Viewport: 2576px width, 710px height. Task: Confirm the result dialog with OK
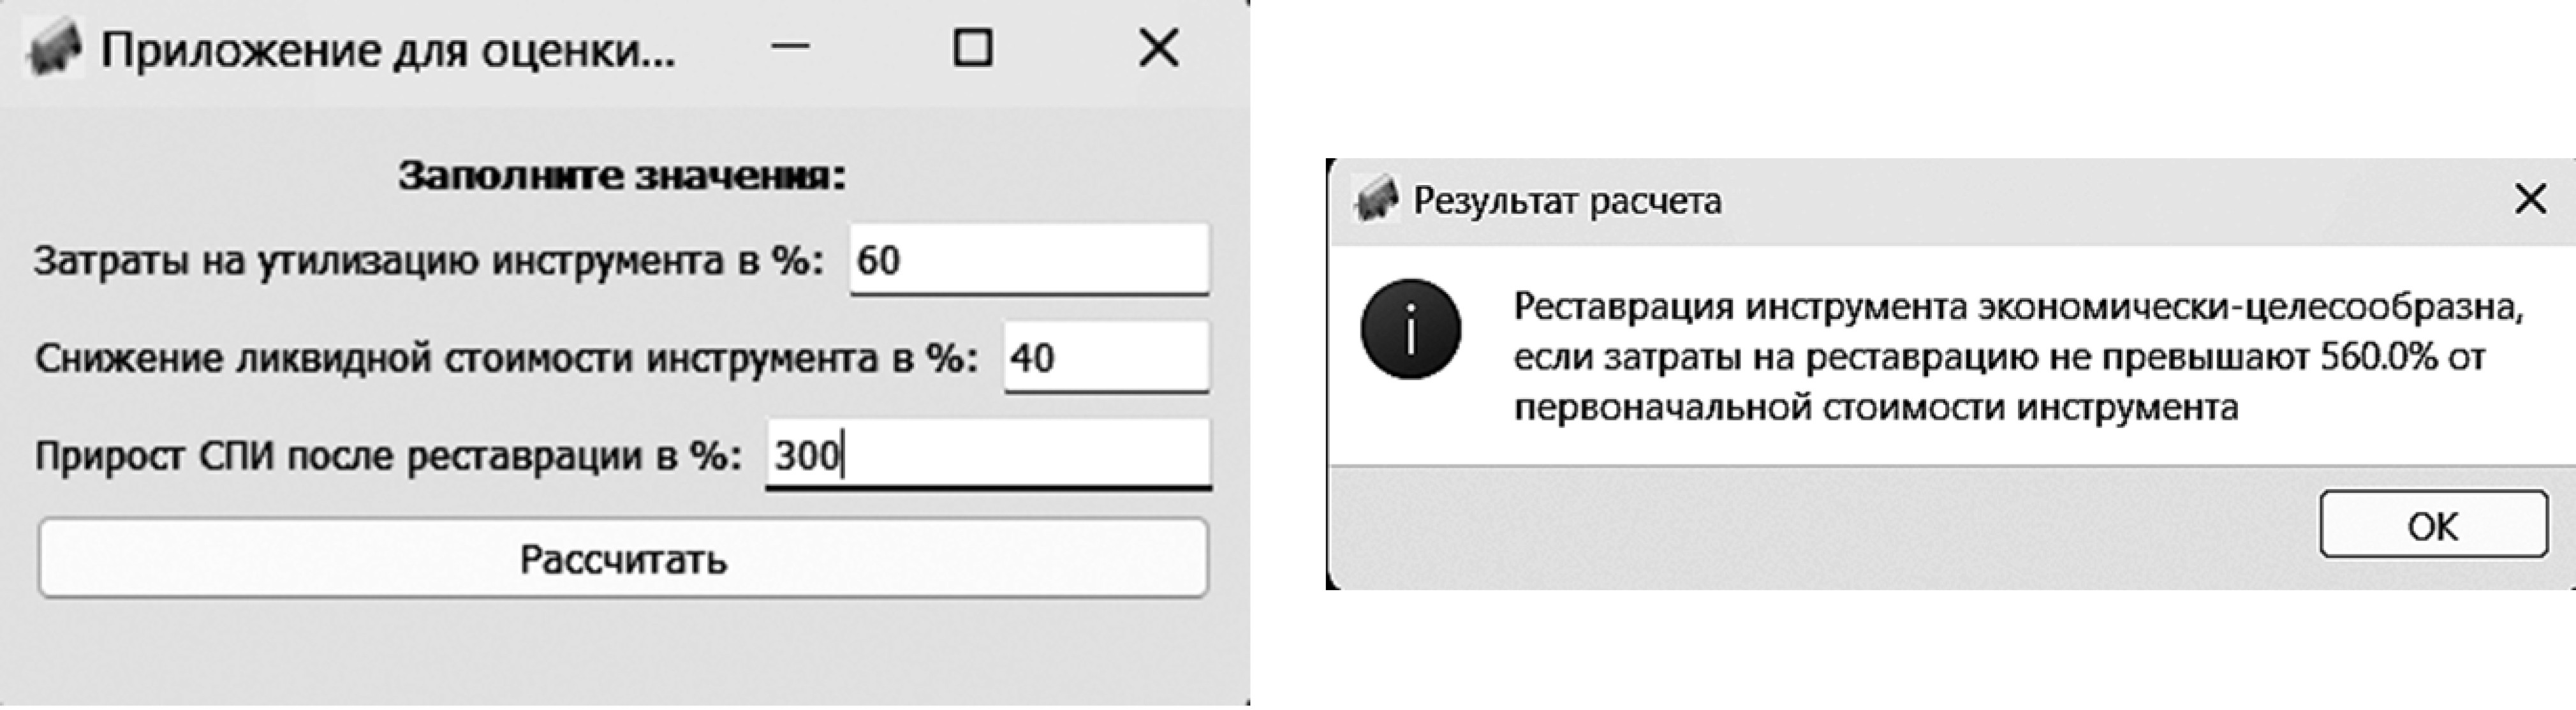pyautogui.click(x=2432, y=524)
